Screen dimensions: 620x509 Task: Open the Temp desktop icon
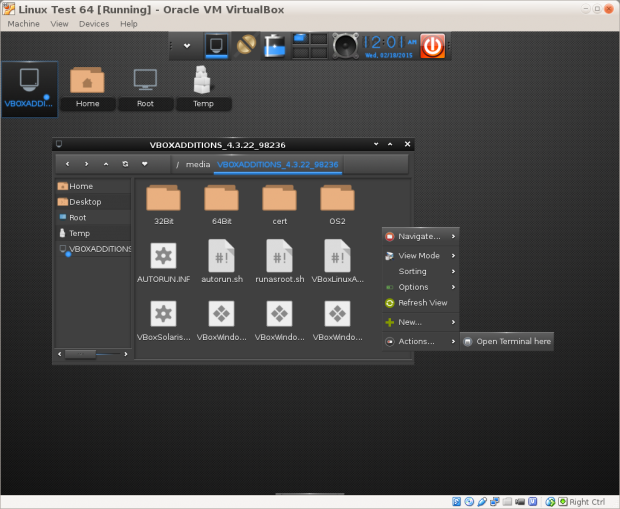[203, 88]
